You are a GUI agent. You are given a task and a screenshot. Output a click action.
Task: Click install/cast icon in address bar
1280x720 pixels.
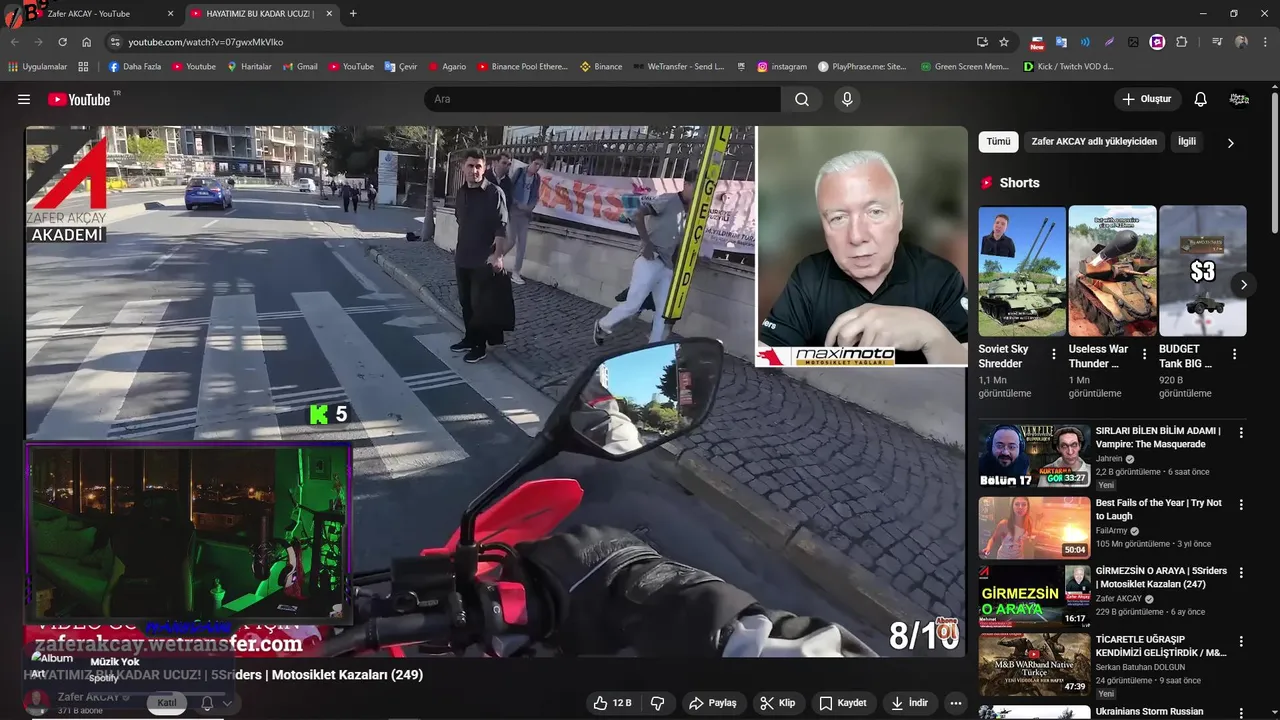tap(982, 42)
